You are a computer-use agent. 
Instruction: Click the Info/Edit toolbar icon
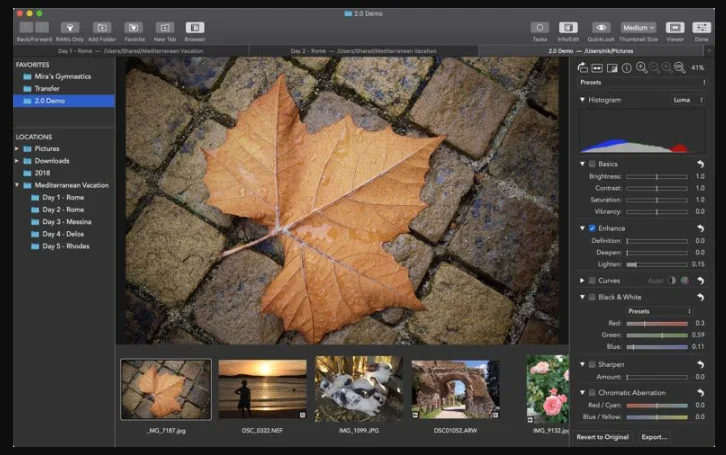[568, 28]
